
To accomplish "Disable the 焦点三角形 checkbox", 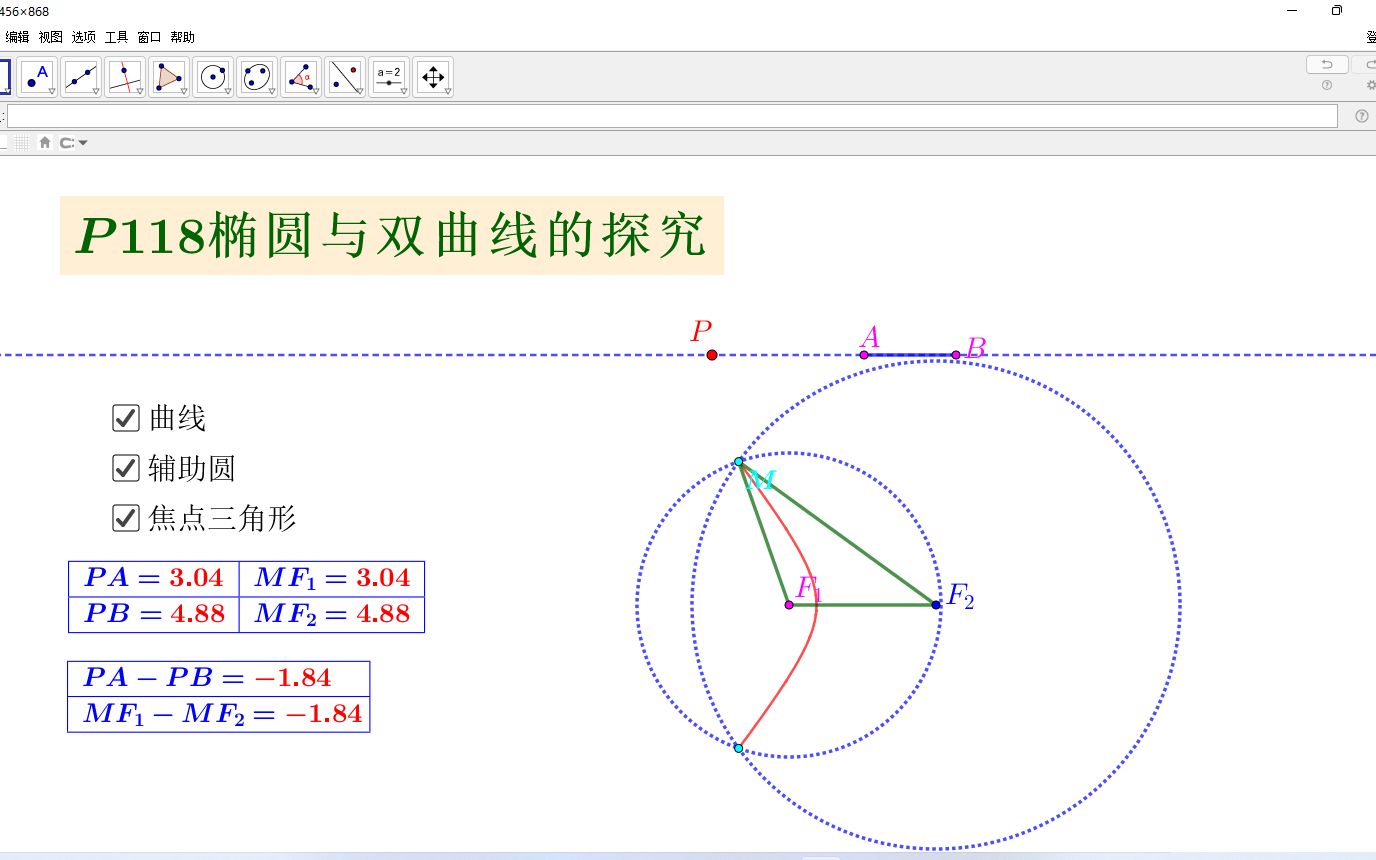I will click(x=125, y=518).
